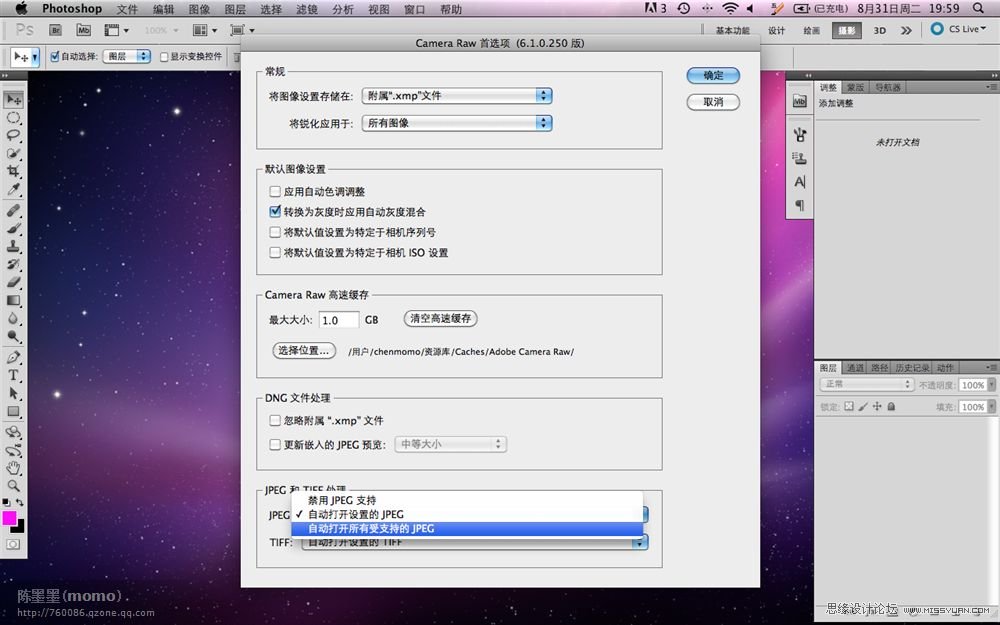Select the 3D Camera Orbit tool

pyautogui.click(x=13, y=450)
